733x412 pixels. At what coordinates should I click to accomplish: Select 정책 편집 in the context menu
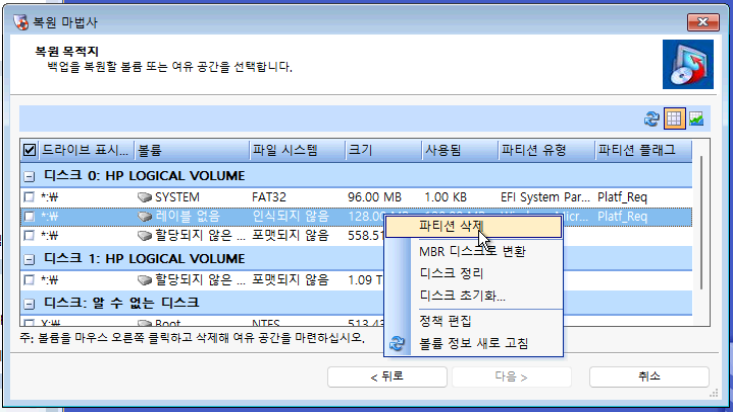pos(474,321)
